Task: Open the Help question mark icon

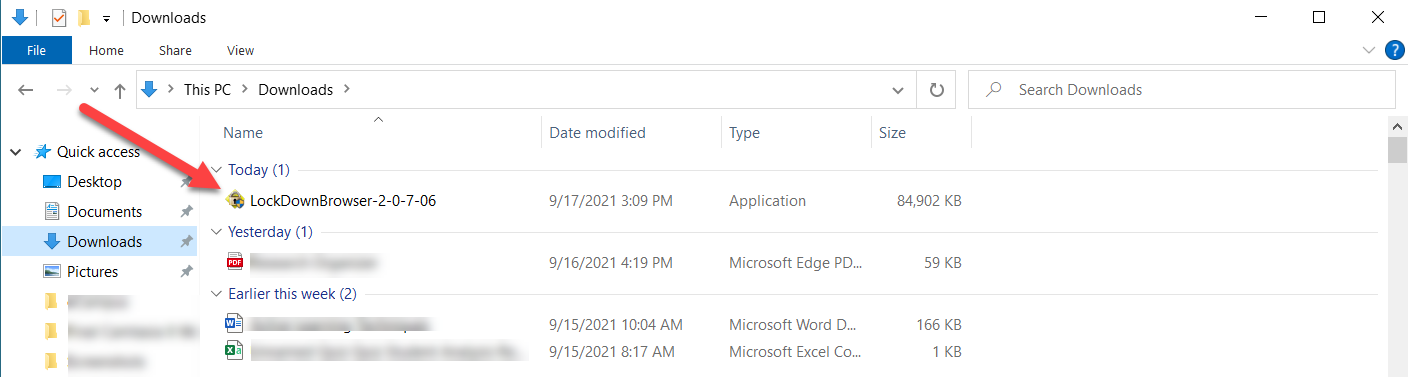Action: pos(1395,50)
